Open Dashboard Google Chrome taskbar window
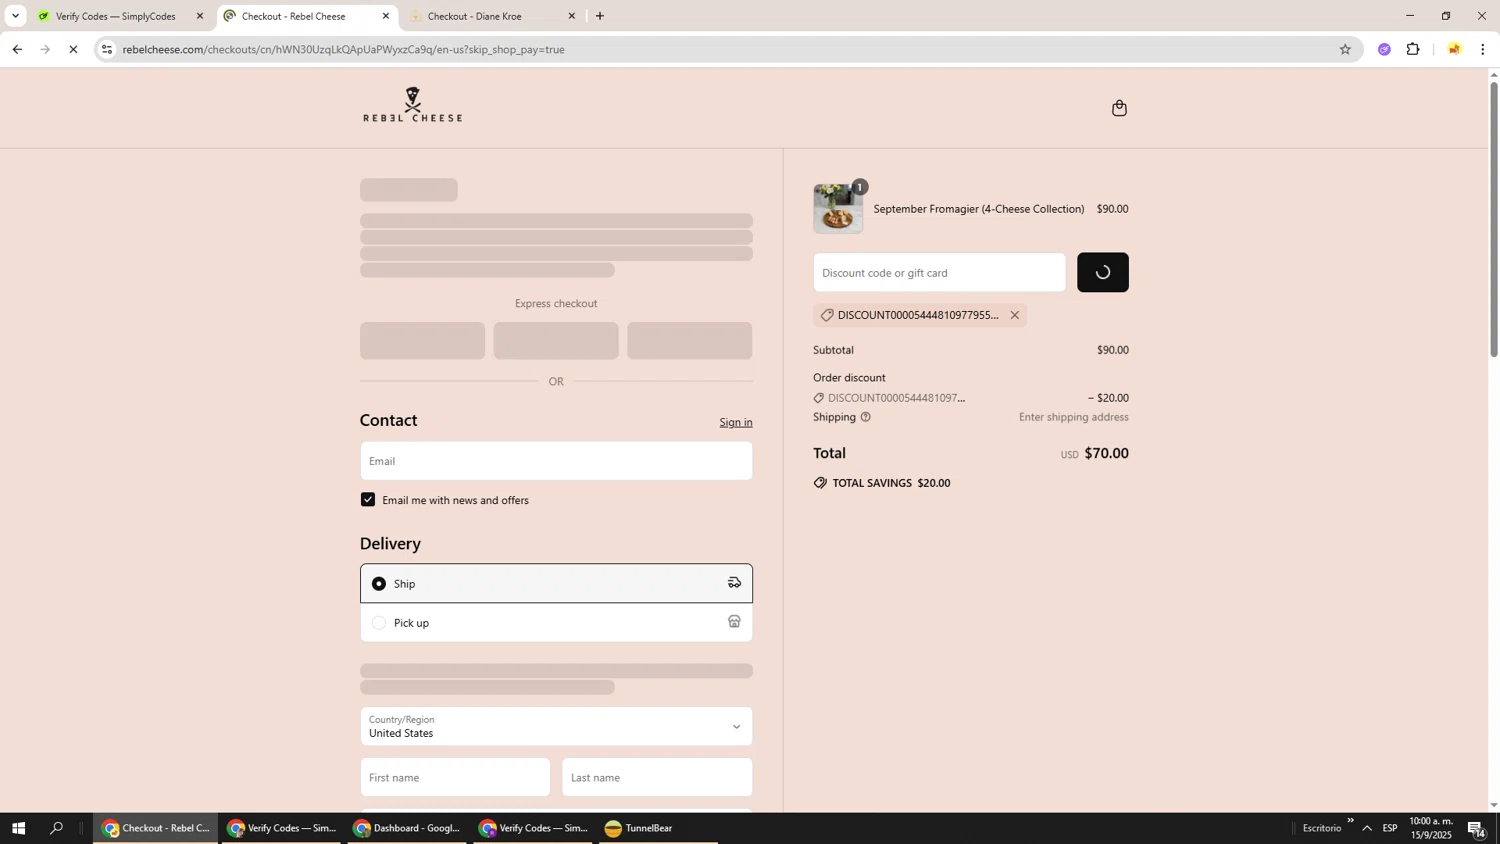1500x844 pixels. pos(407,828)
